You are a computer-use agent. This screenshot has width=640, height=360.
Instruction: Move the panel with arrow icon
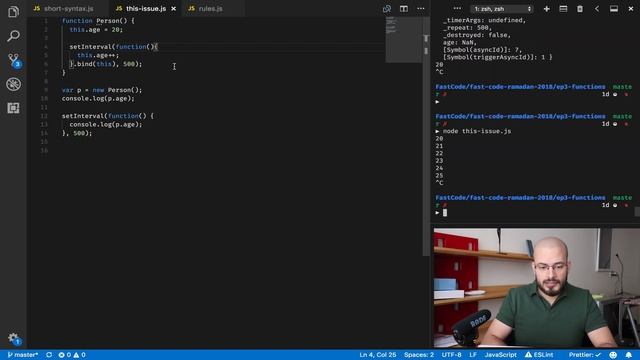pos(597,9)
